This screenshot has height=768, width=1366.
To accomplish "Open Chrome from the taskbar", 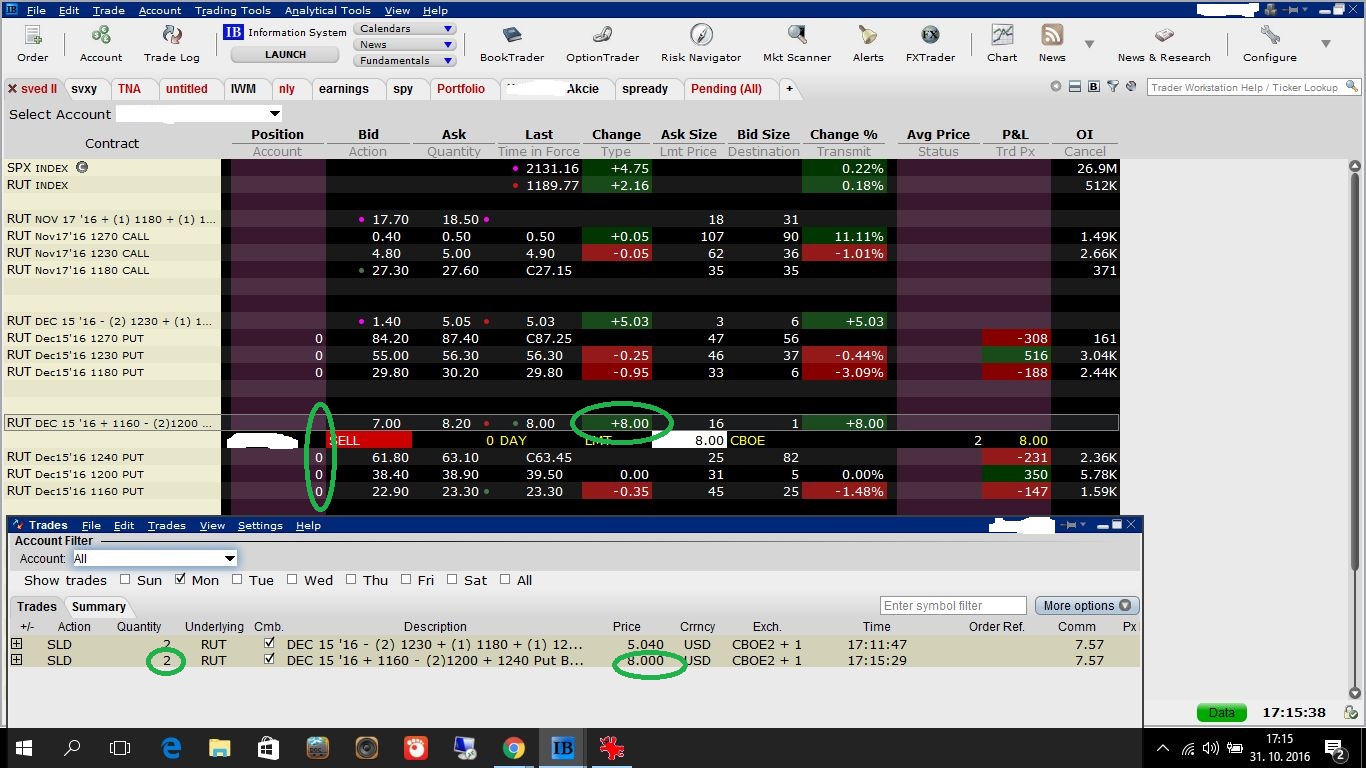I will [x=513, y=747].
